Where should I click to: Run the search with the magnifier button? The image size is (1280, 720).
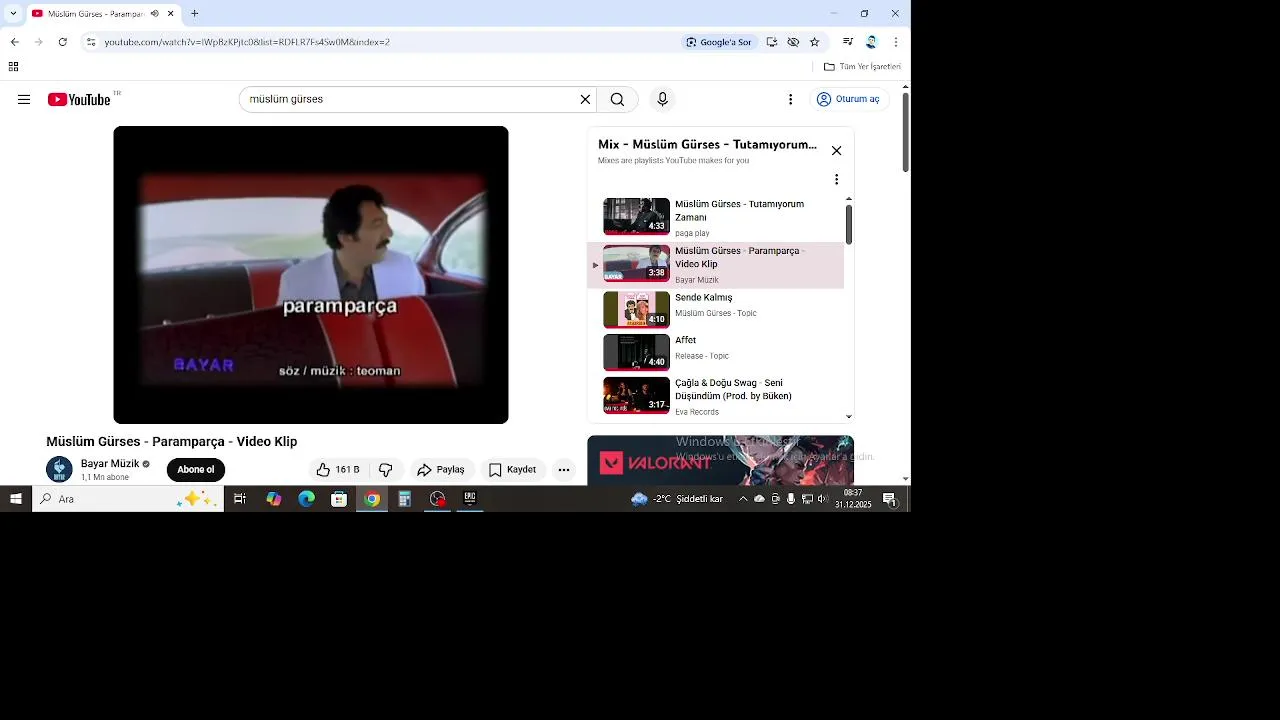pos(617,99)
